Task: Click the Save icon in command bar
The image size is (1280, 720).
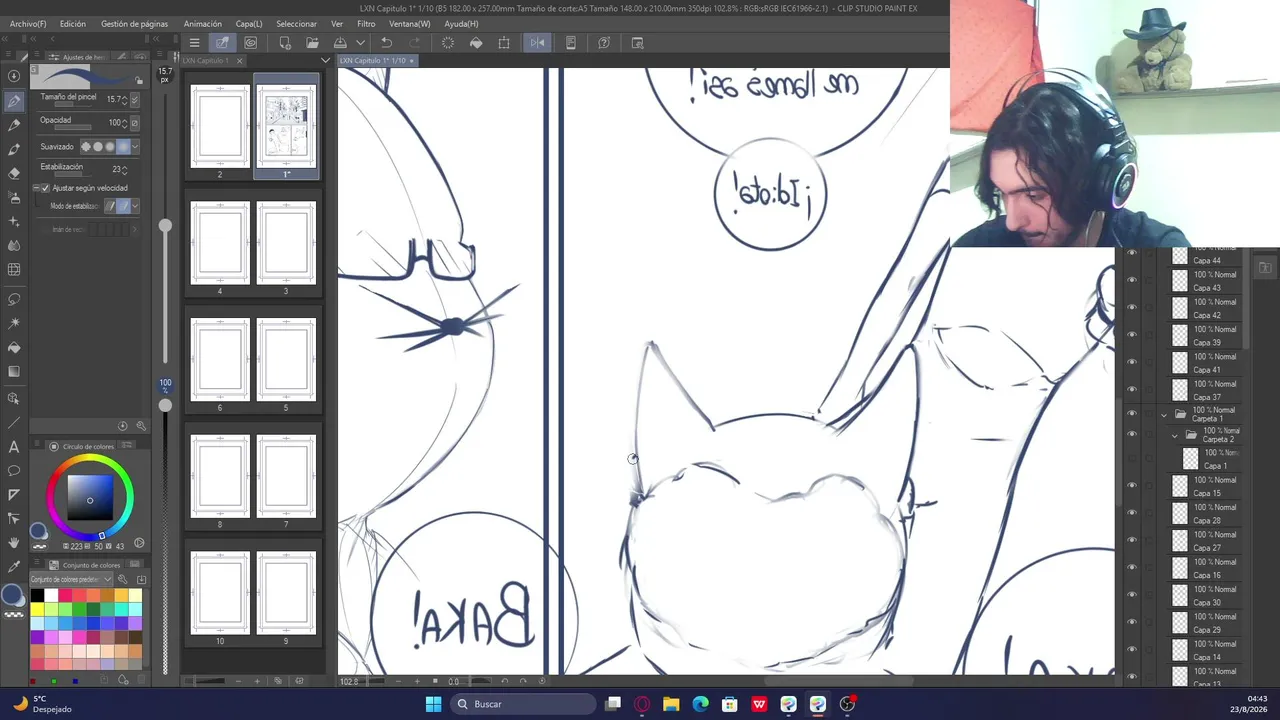Action: pos(340,43)
